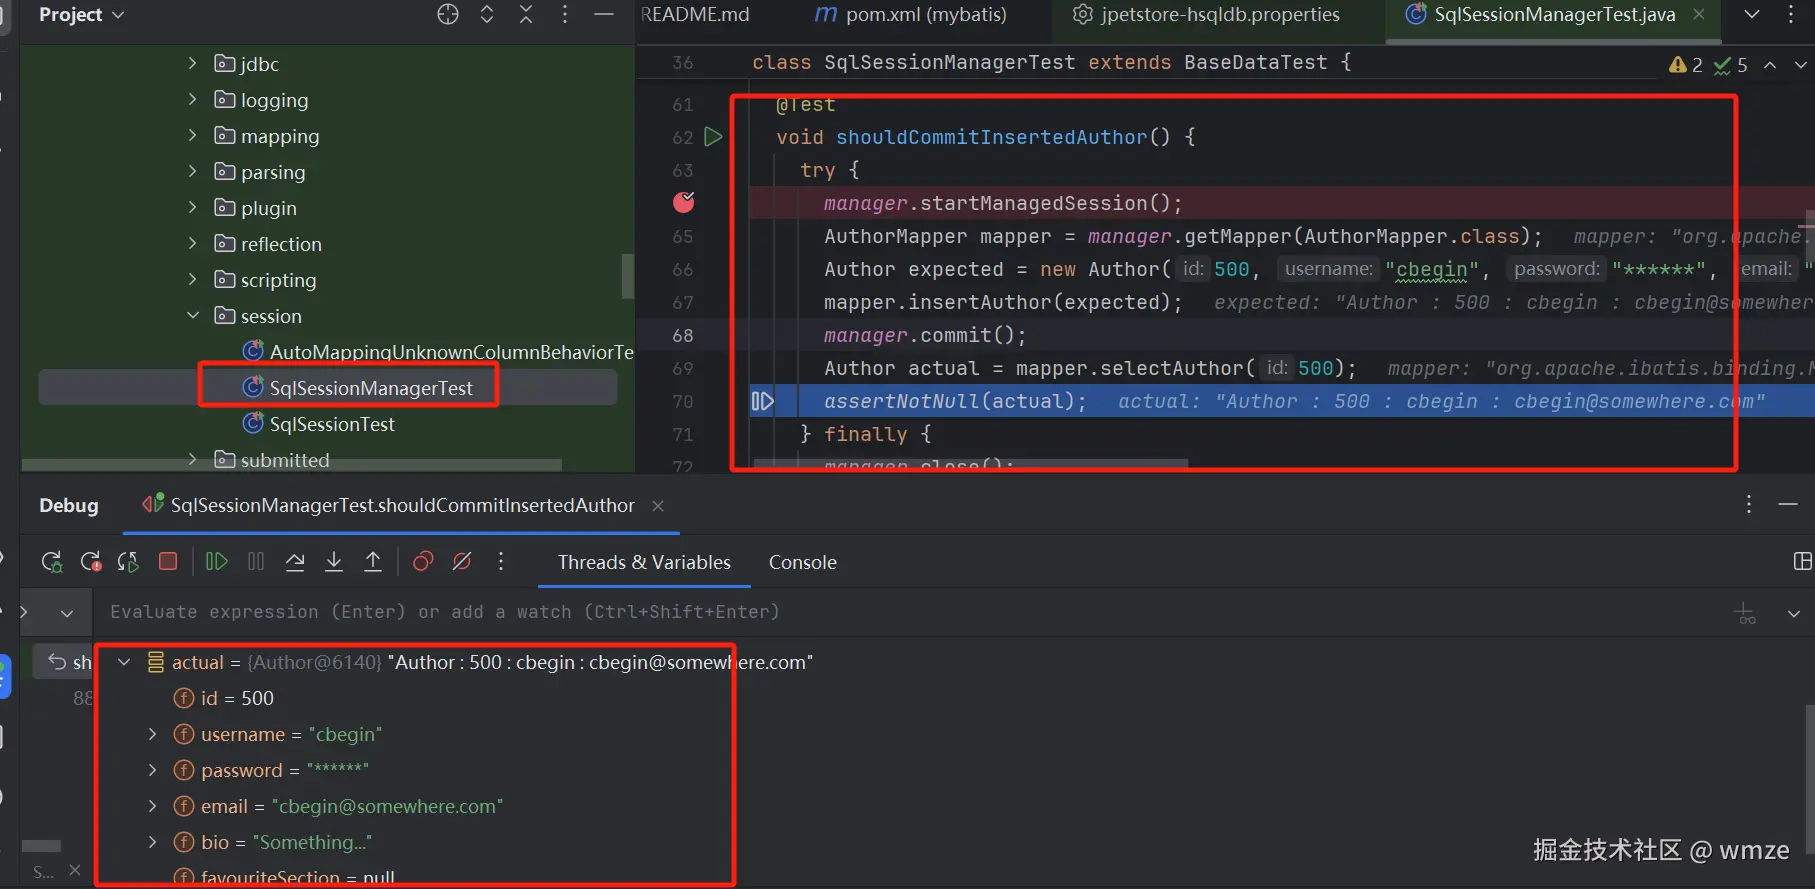Open View Breakpoints icon
The image size is (1815, 889).
423,562
